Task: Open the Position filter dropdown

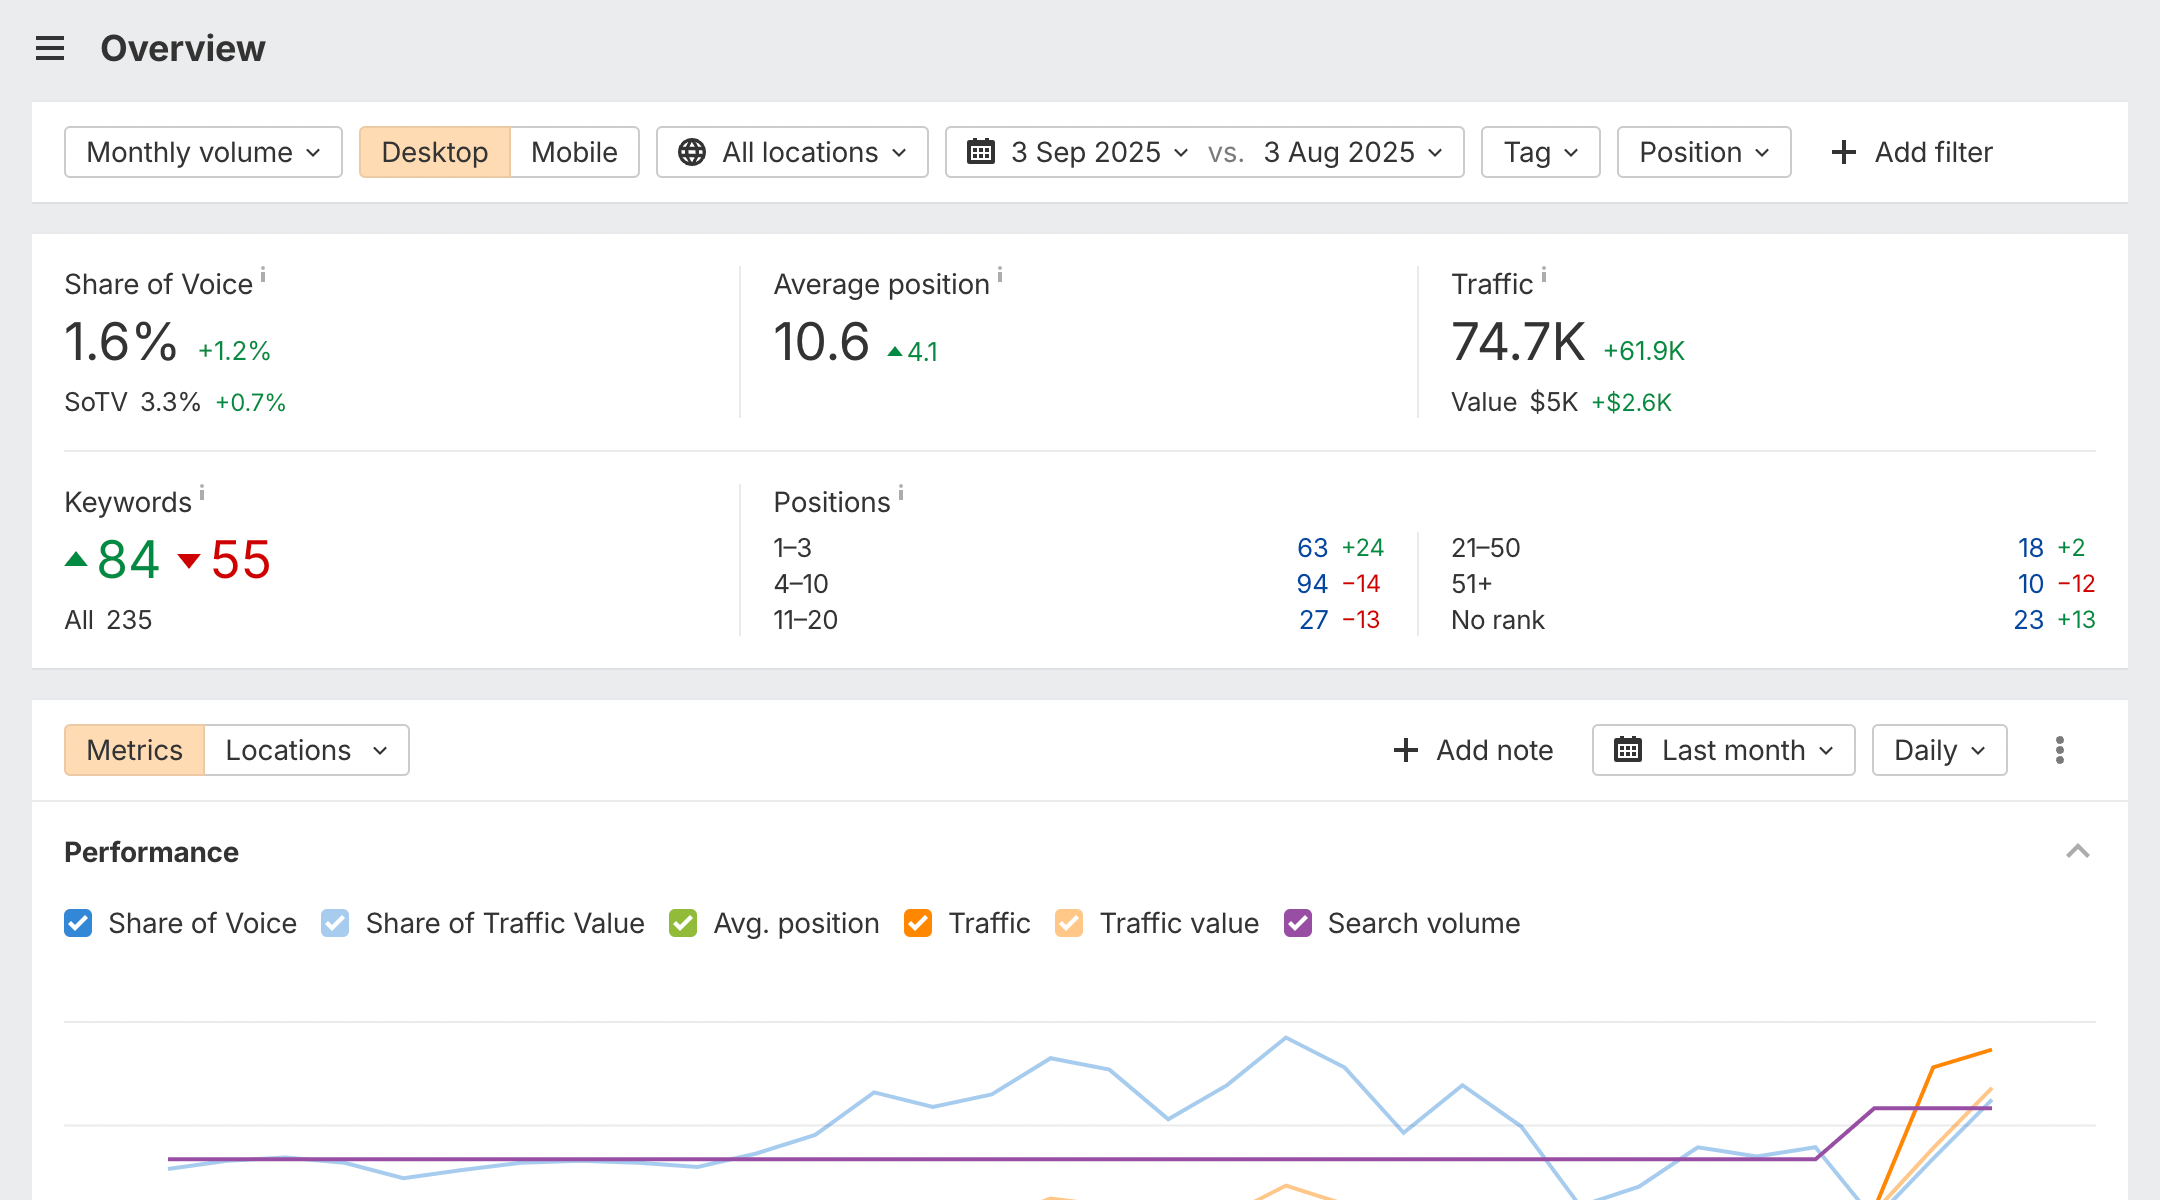Action: (x=1703, y=152)
